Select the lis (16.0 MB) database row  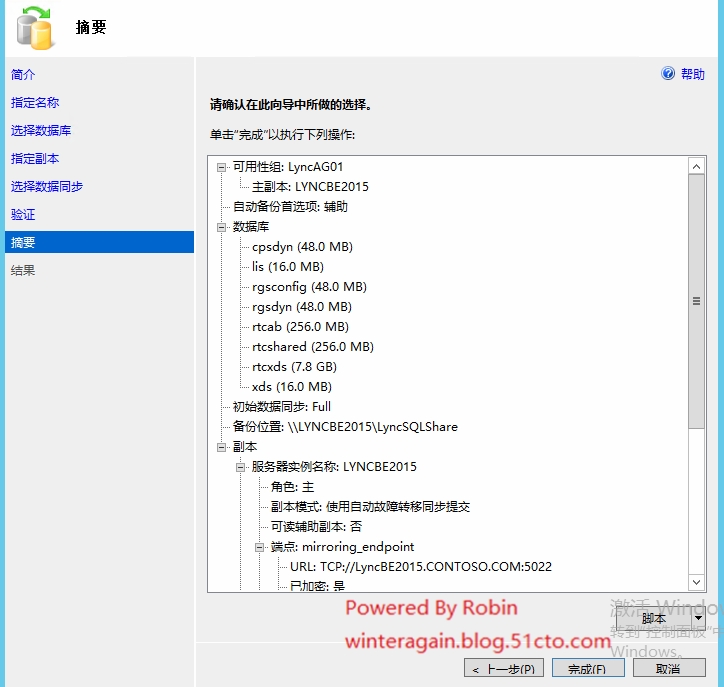(288, 267)
